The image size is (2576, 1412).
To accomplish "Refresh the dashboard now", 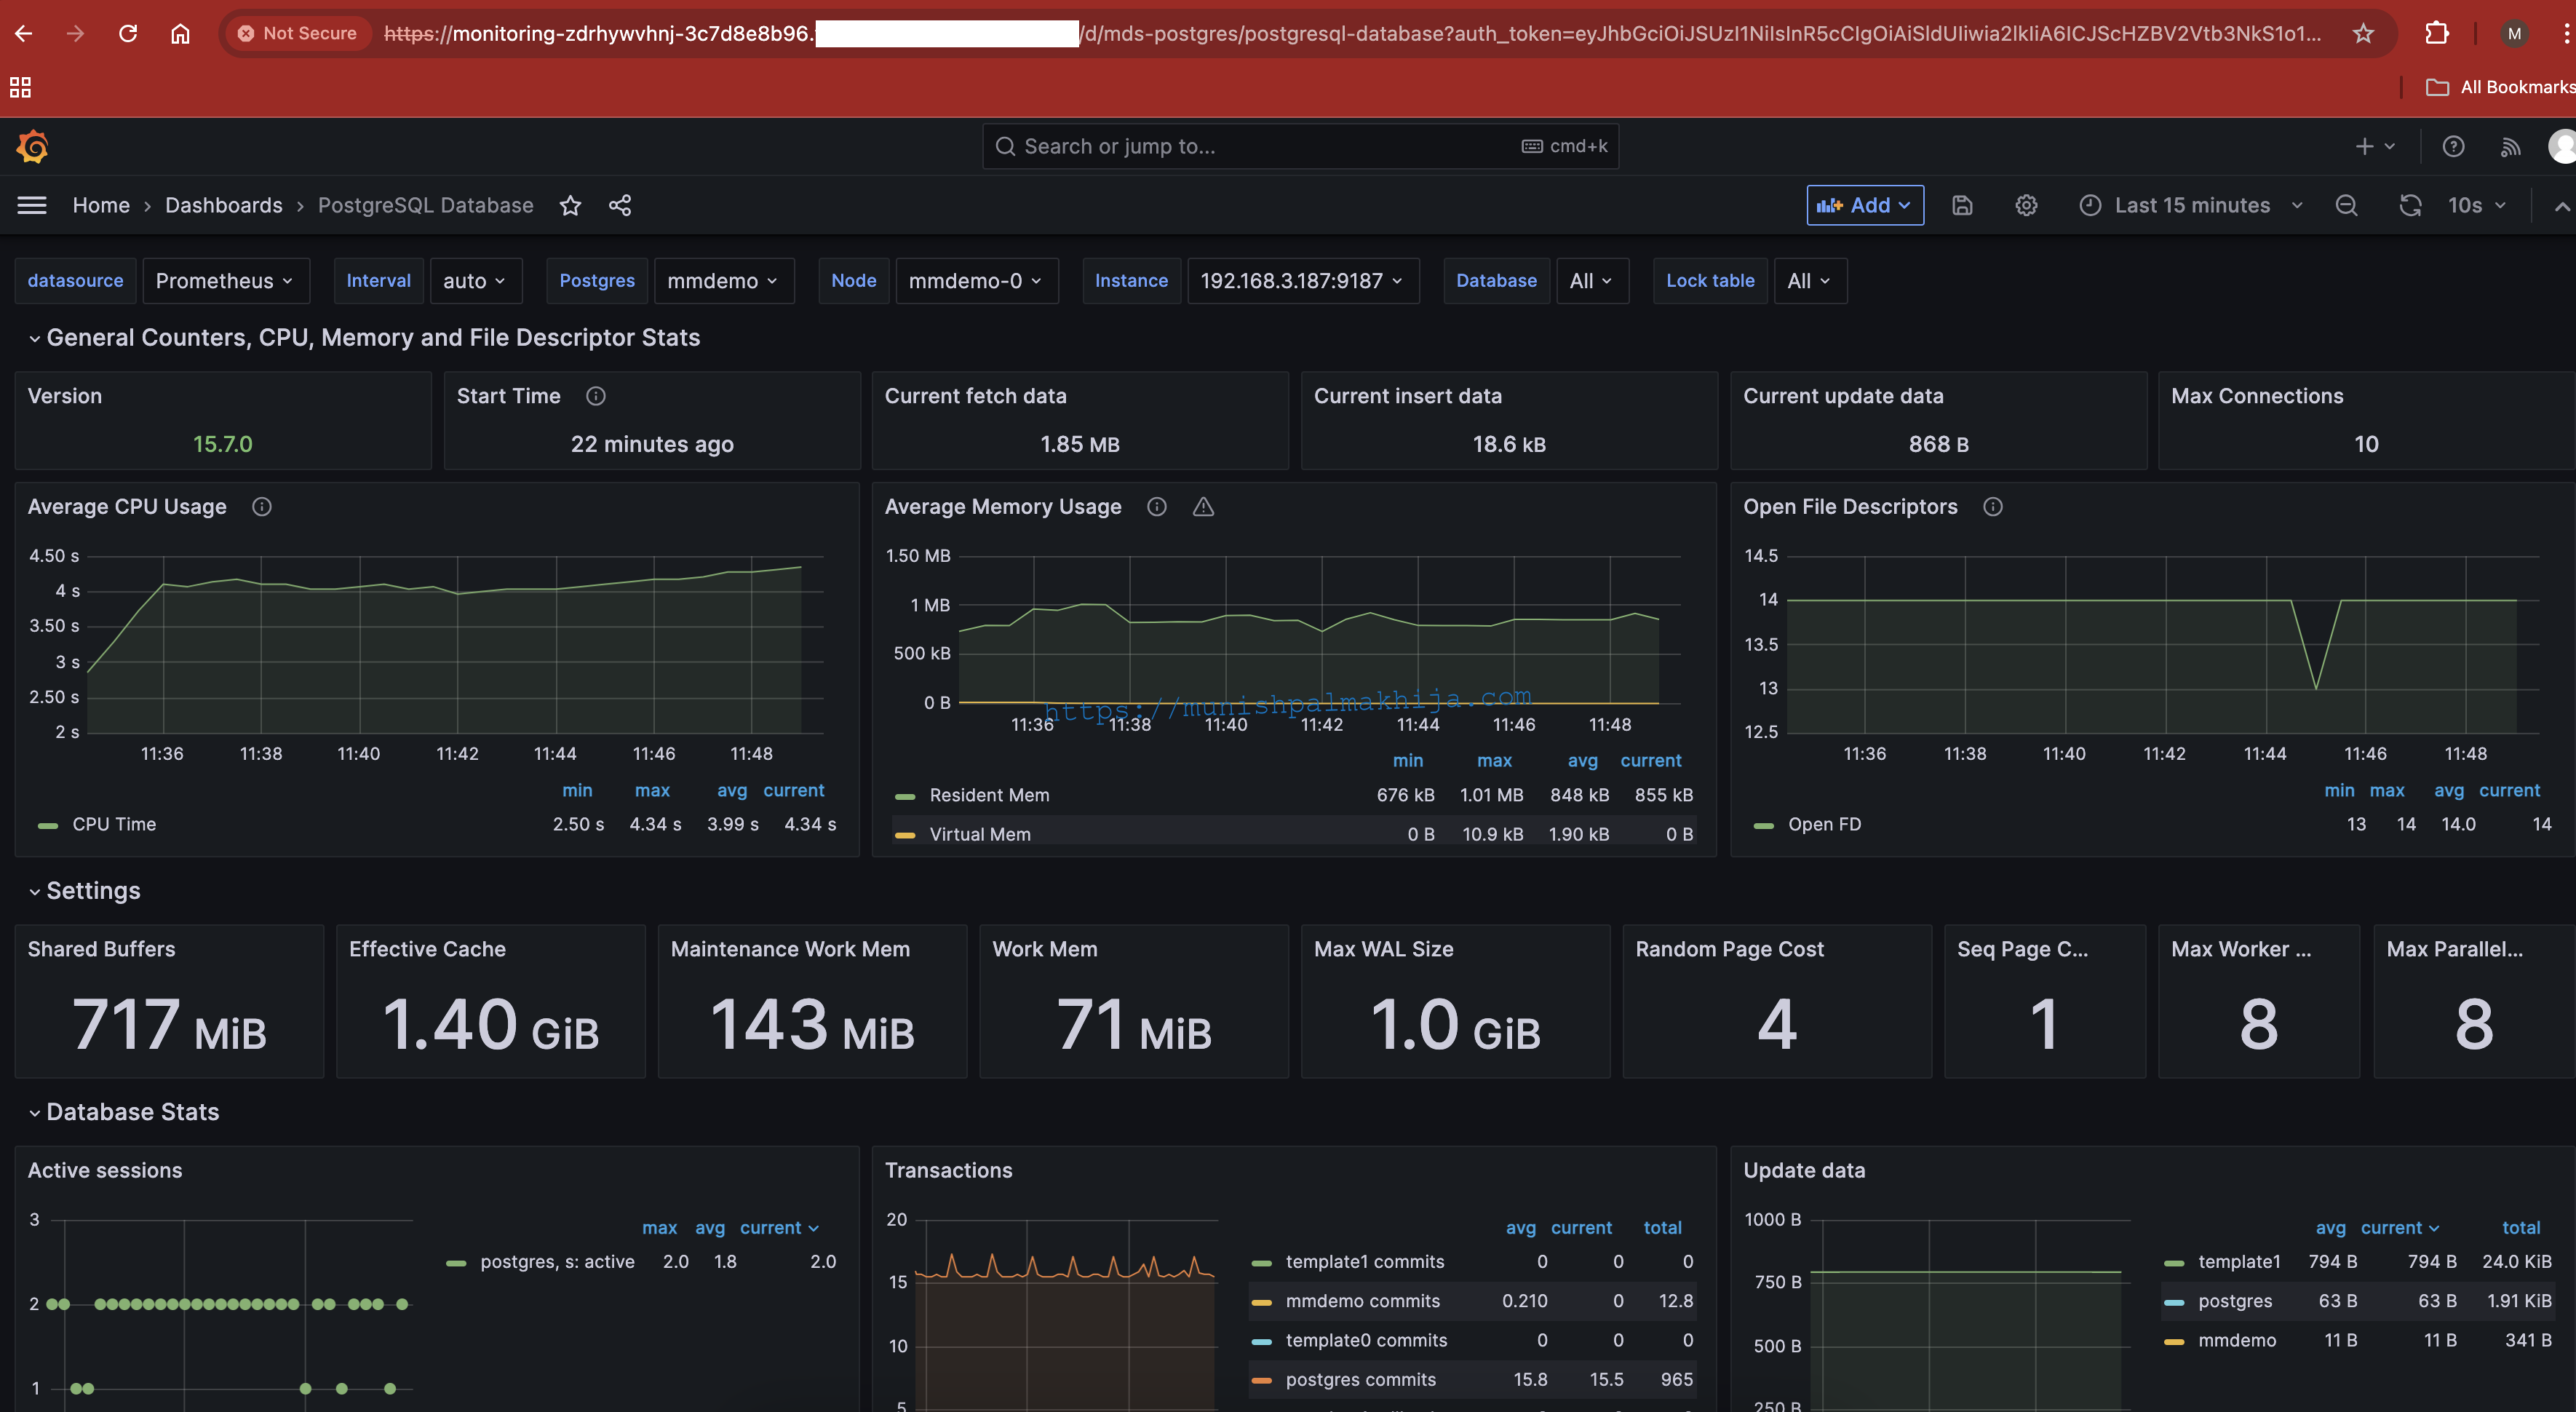I will (x=2410, y=205).
